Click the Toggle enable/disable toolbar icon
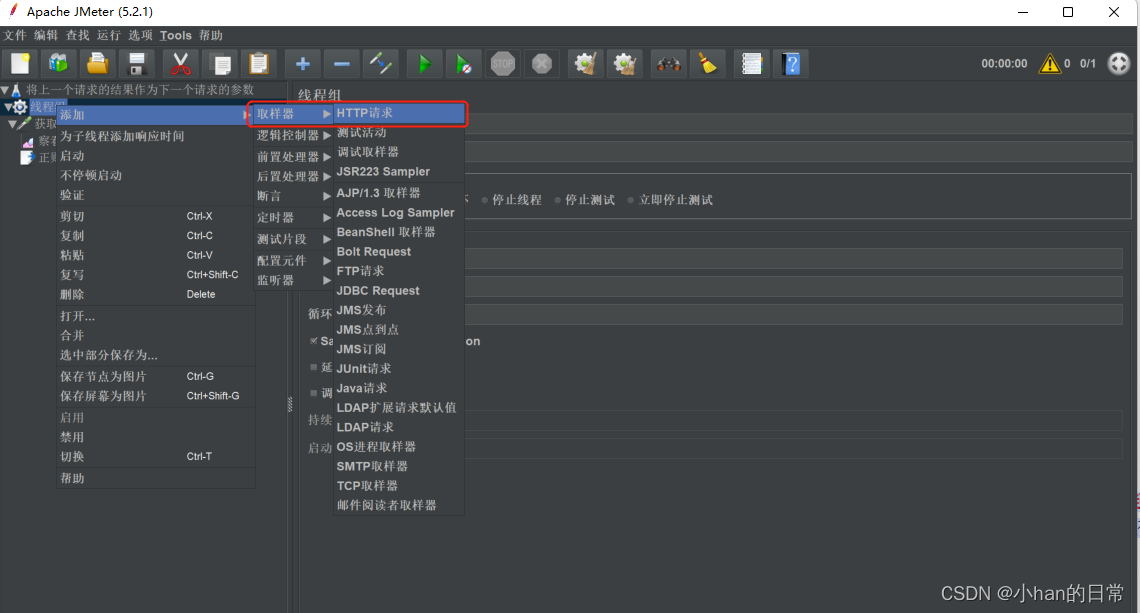This screenshot has height=613, width=1140. [380, 64]
